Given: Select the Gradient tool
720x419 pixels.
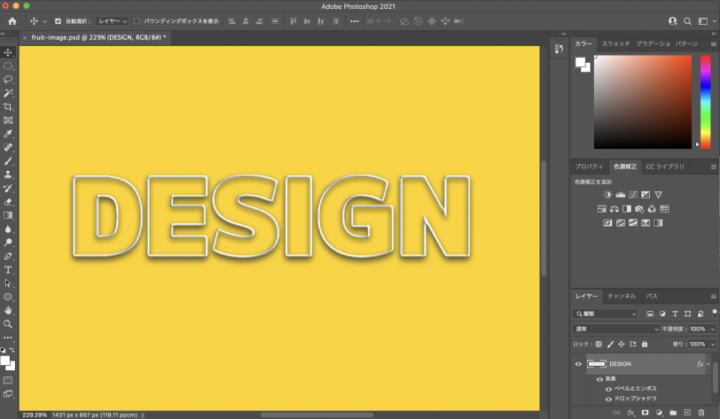Looking at the screenshot, I should click(8, 215).
